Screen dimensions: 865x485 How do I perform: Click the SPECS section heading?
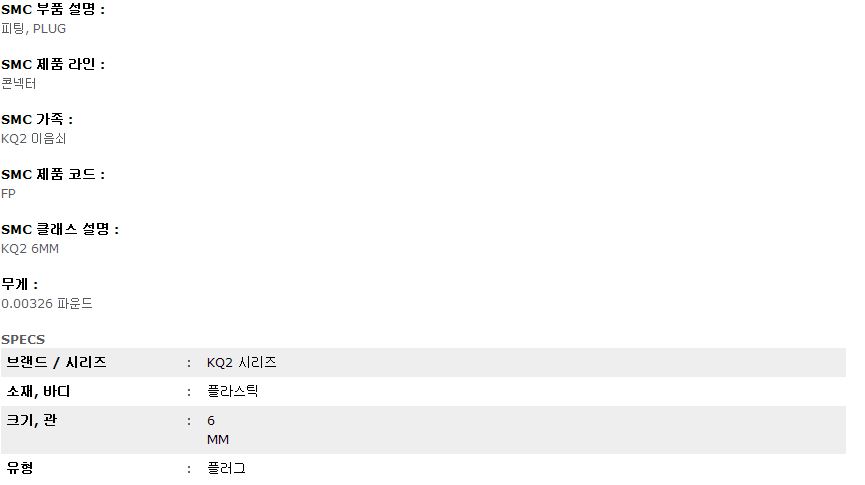point(23,339)
